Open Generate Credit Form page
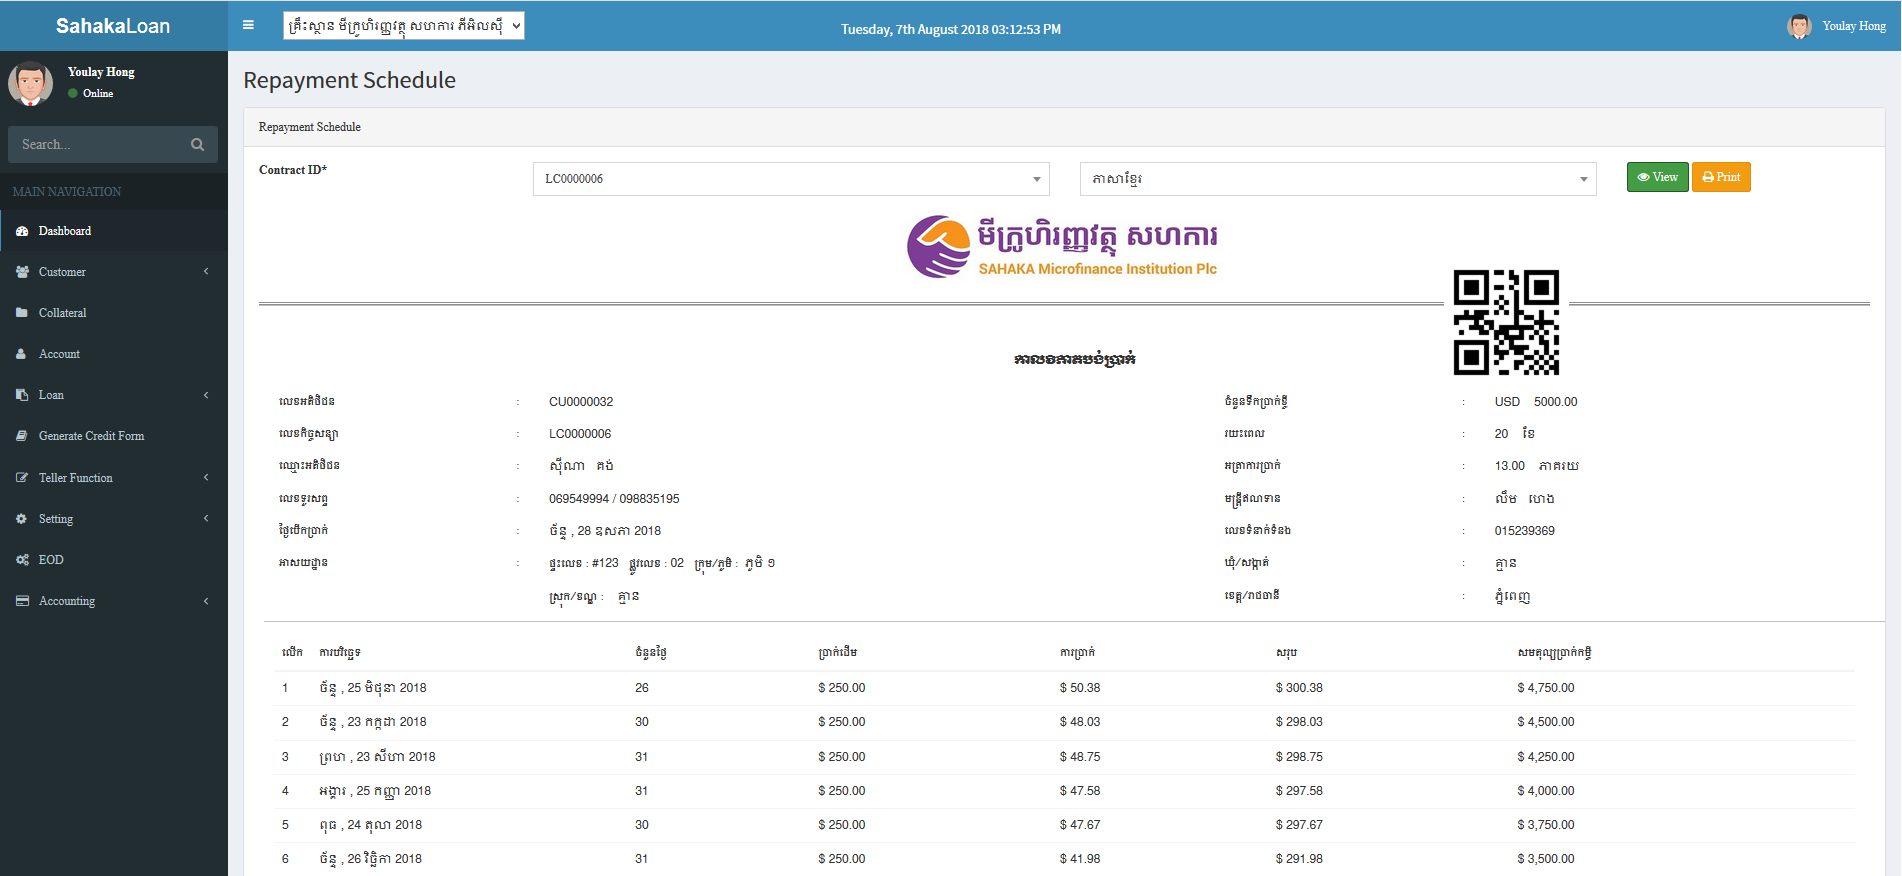1902x876 pixels. [91, 436]
